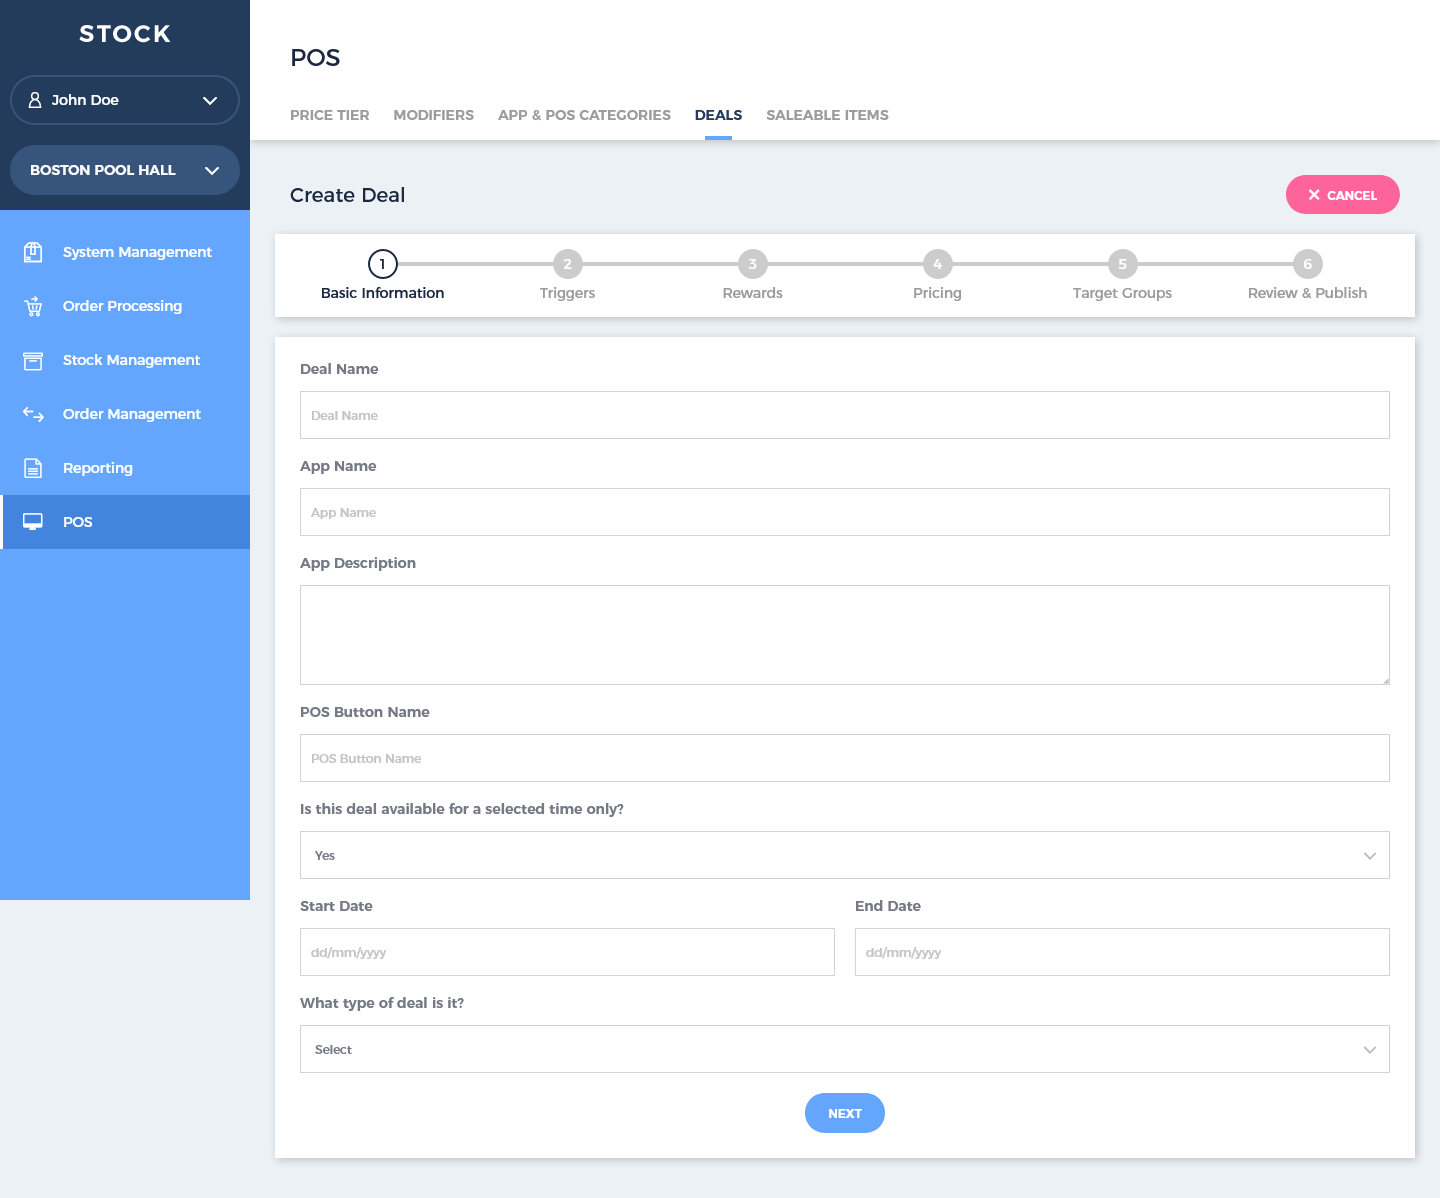1440x1198 pixels.
Task: Click the System Management sidebar icon
Action: pos(33,252)
